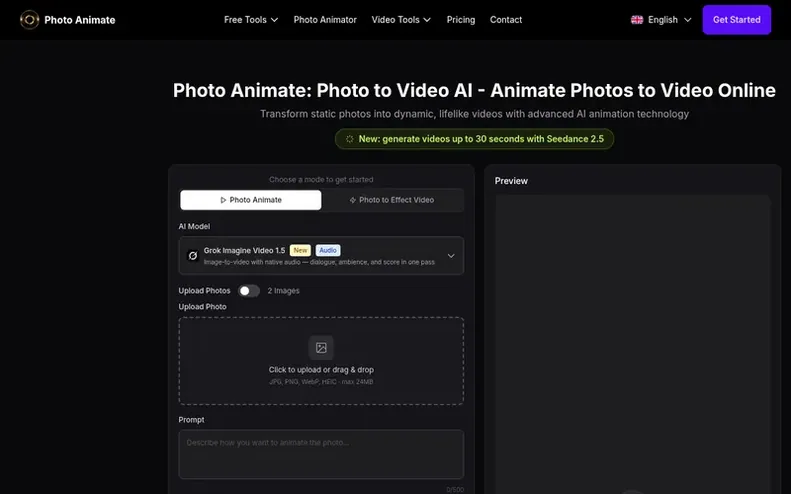Switch to Photo to Effect Video tab
The image size is (791, 494).
click(x=392, y=200)
